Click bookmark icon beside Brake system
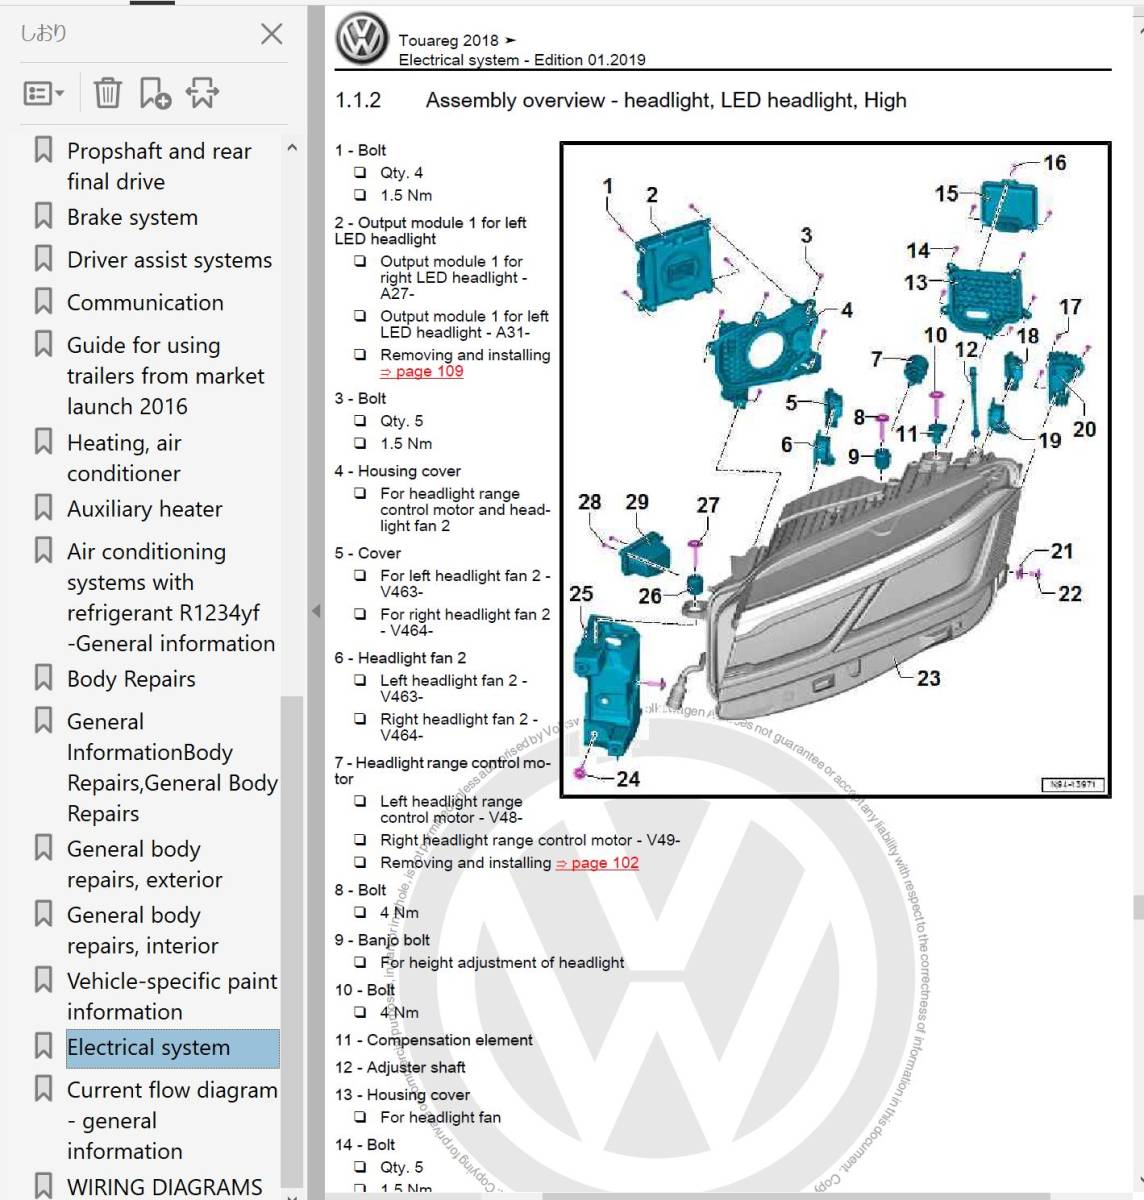Viewport: 1144px width, 1200px height. [43, 216]
